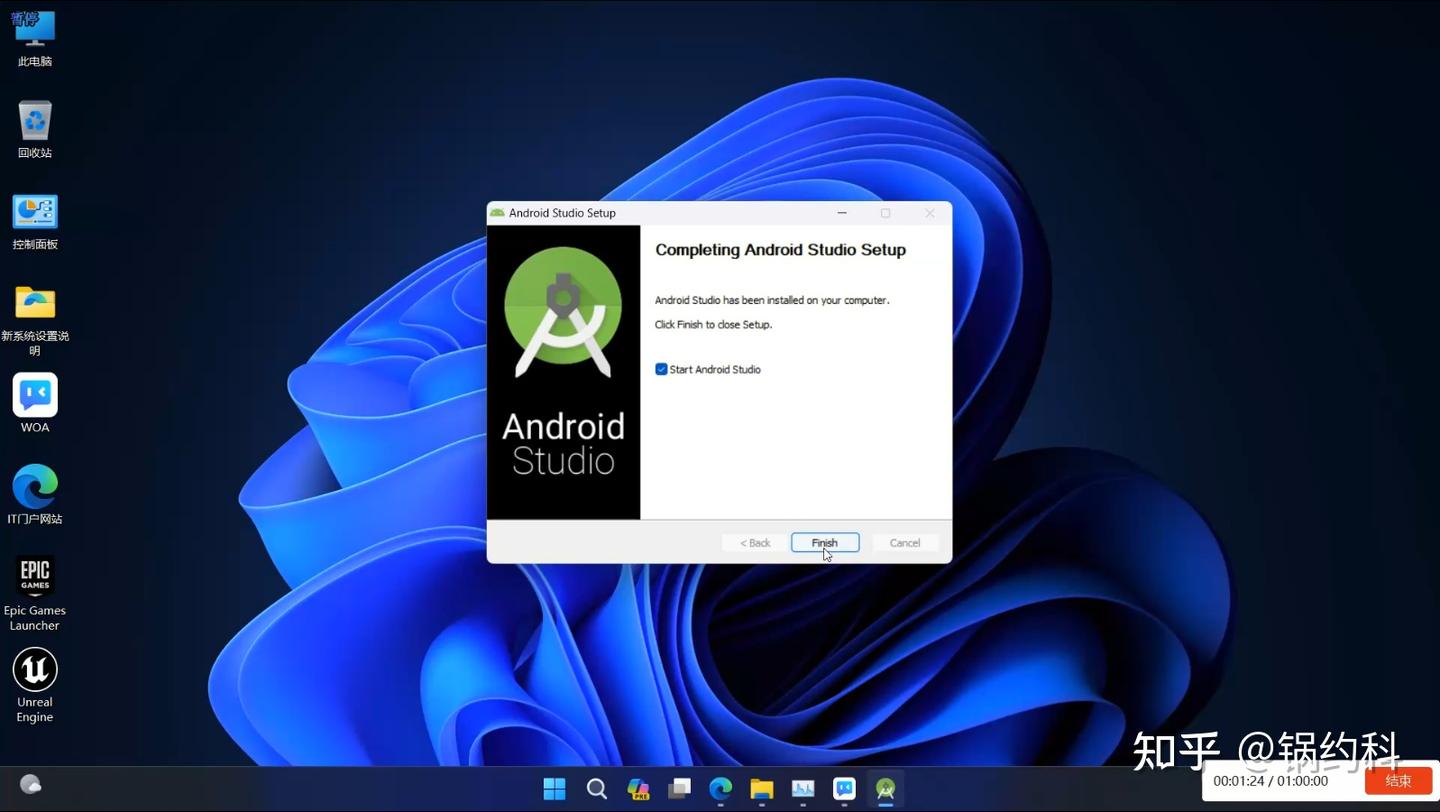Click the Android Studio logo banner image
The image size is (1440, 812).
coord(563,372)
